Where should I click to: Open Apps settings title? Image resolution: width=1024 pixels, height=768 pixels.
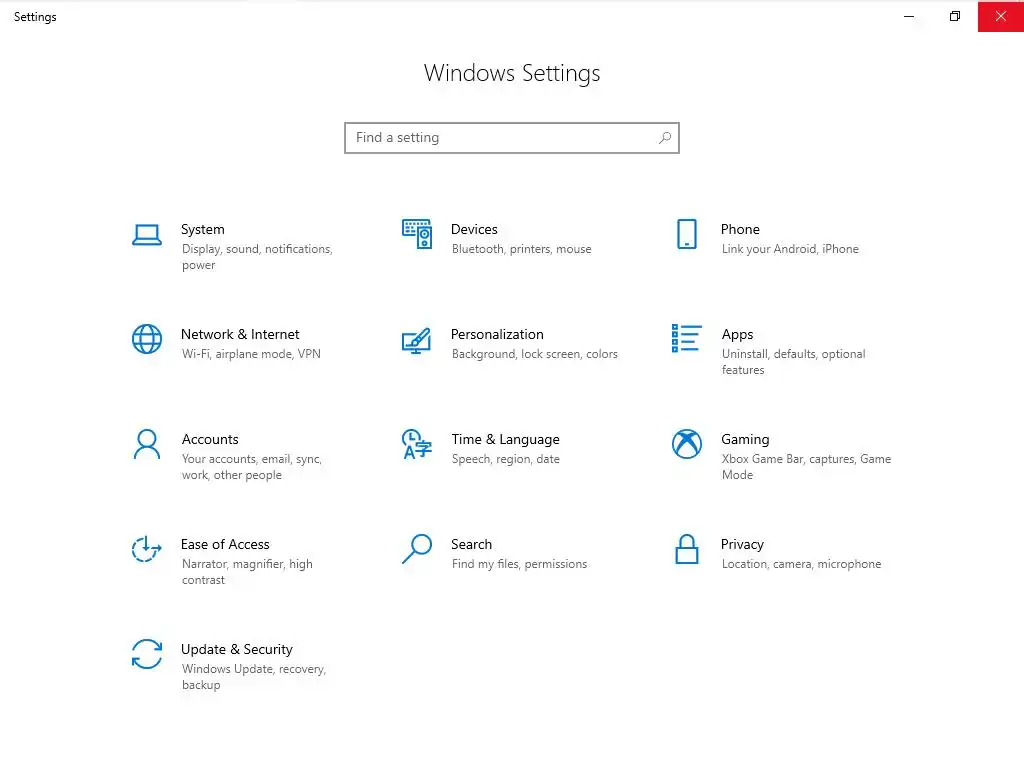tap(737, 334)
